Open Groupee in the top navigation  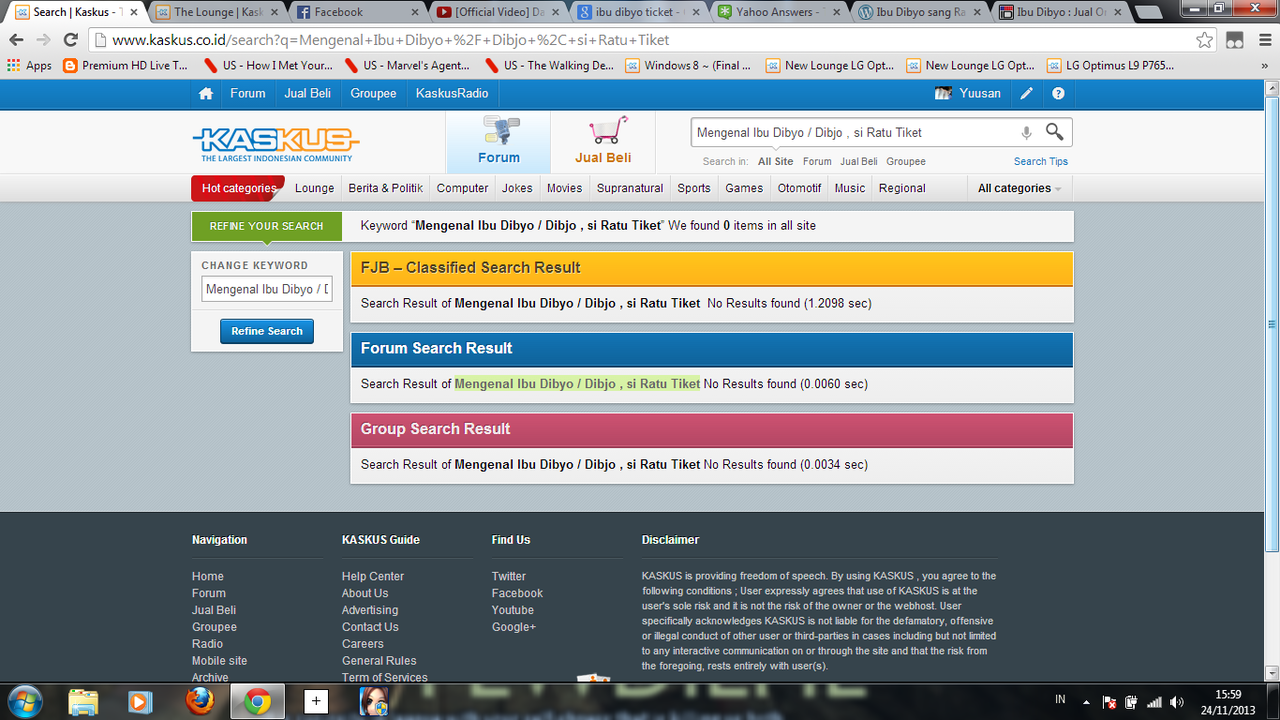tap(373, 93)
